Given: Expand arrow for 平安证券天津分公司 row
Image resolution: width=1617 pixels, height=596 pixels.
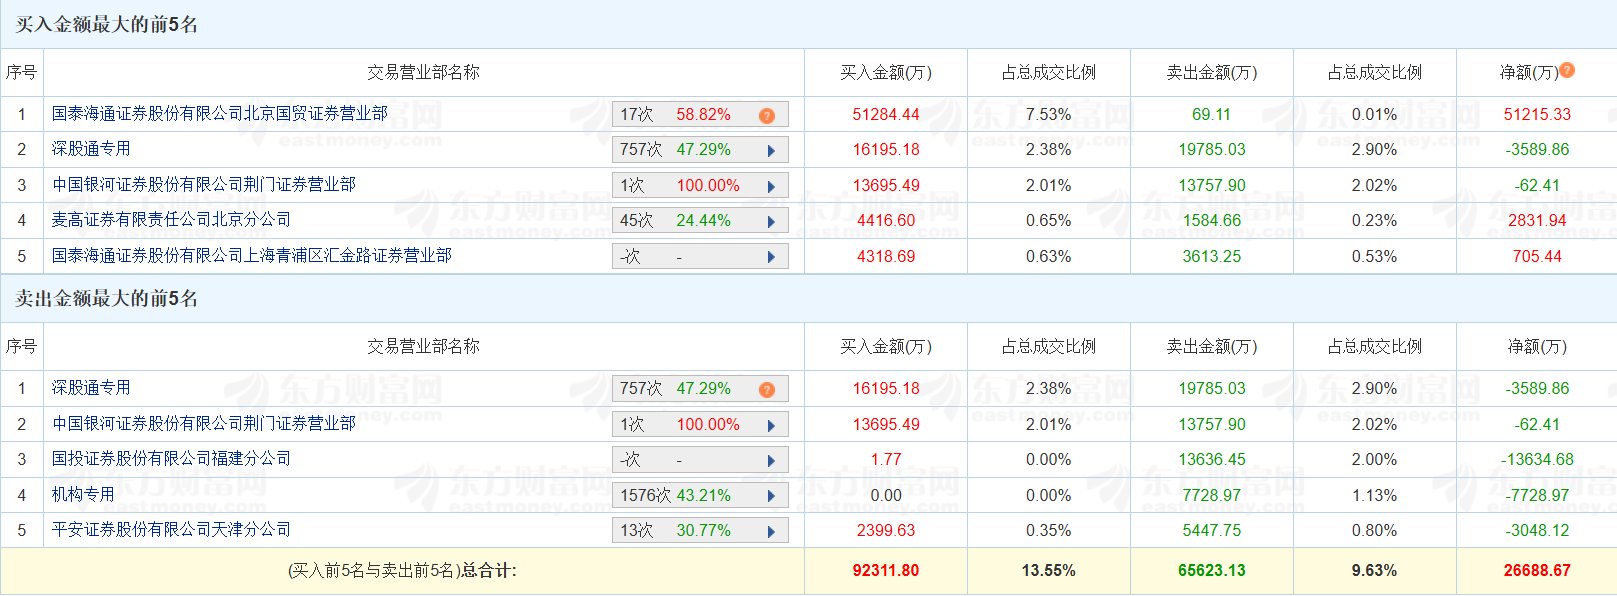Looking at the screenshot, I should (x=771, y=532).
